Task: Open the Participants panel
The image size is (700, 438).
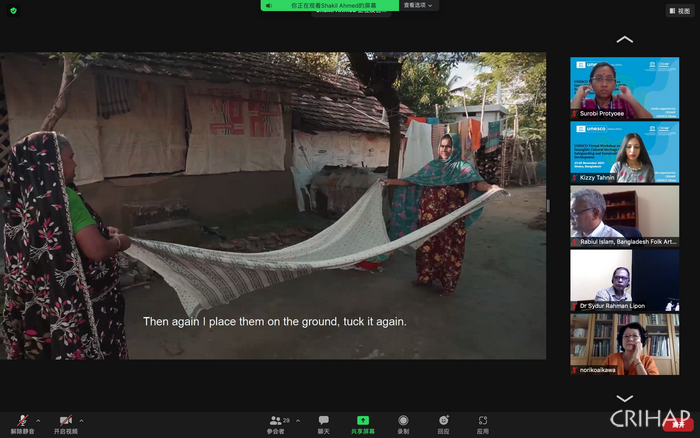Action: click(275, 423)
